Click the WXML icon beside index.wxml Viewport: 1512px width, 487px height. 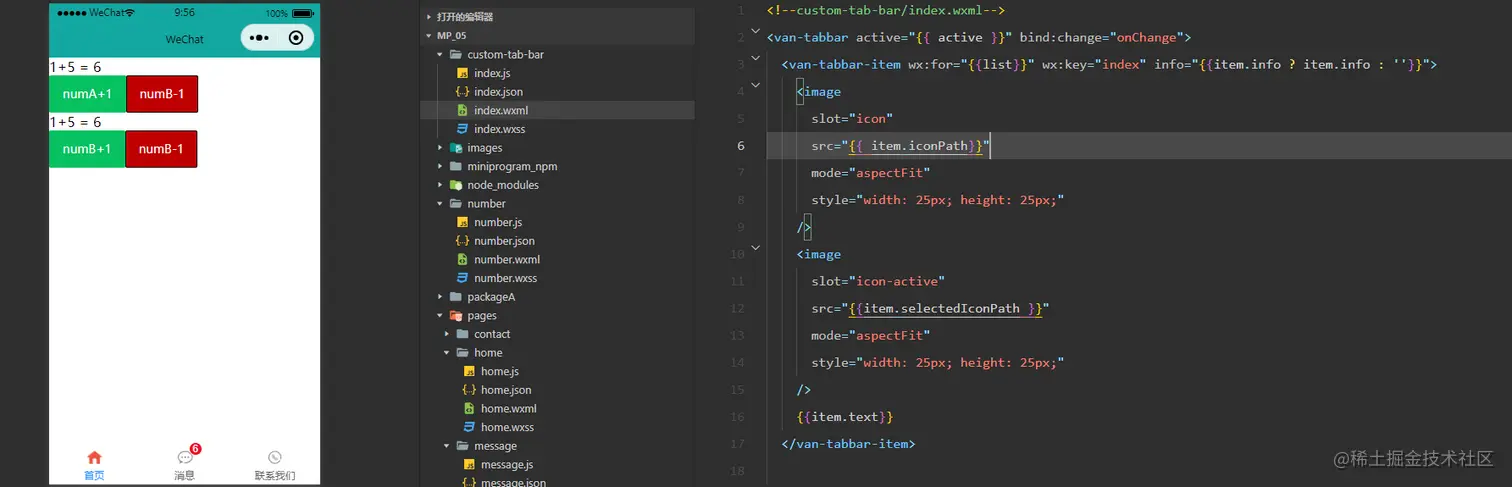click(462, 110)
